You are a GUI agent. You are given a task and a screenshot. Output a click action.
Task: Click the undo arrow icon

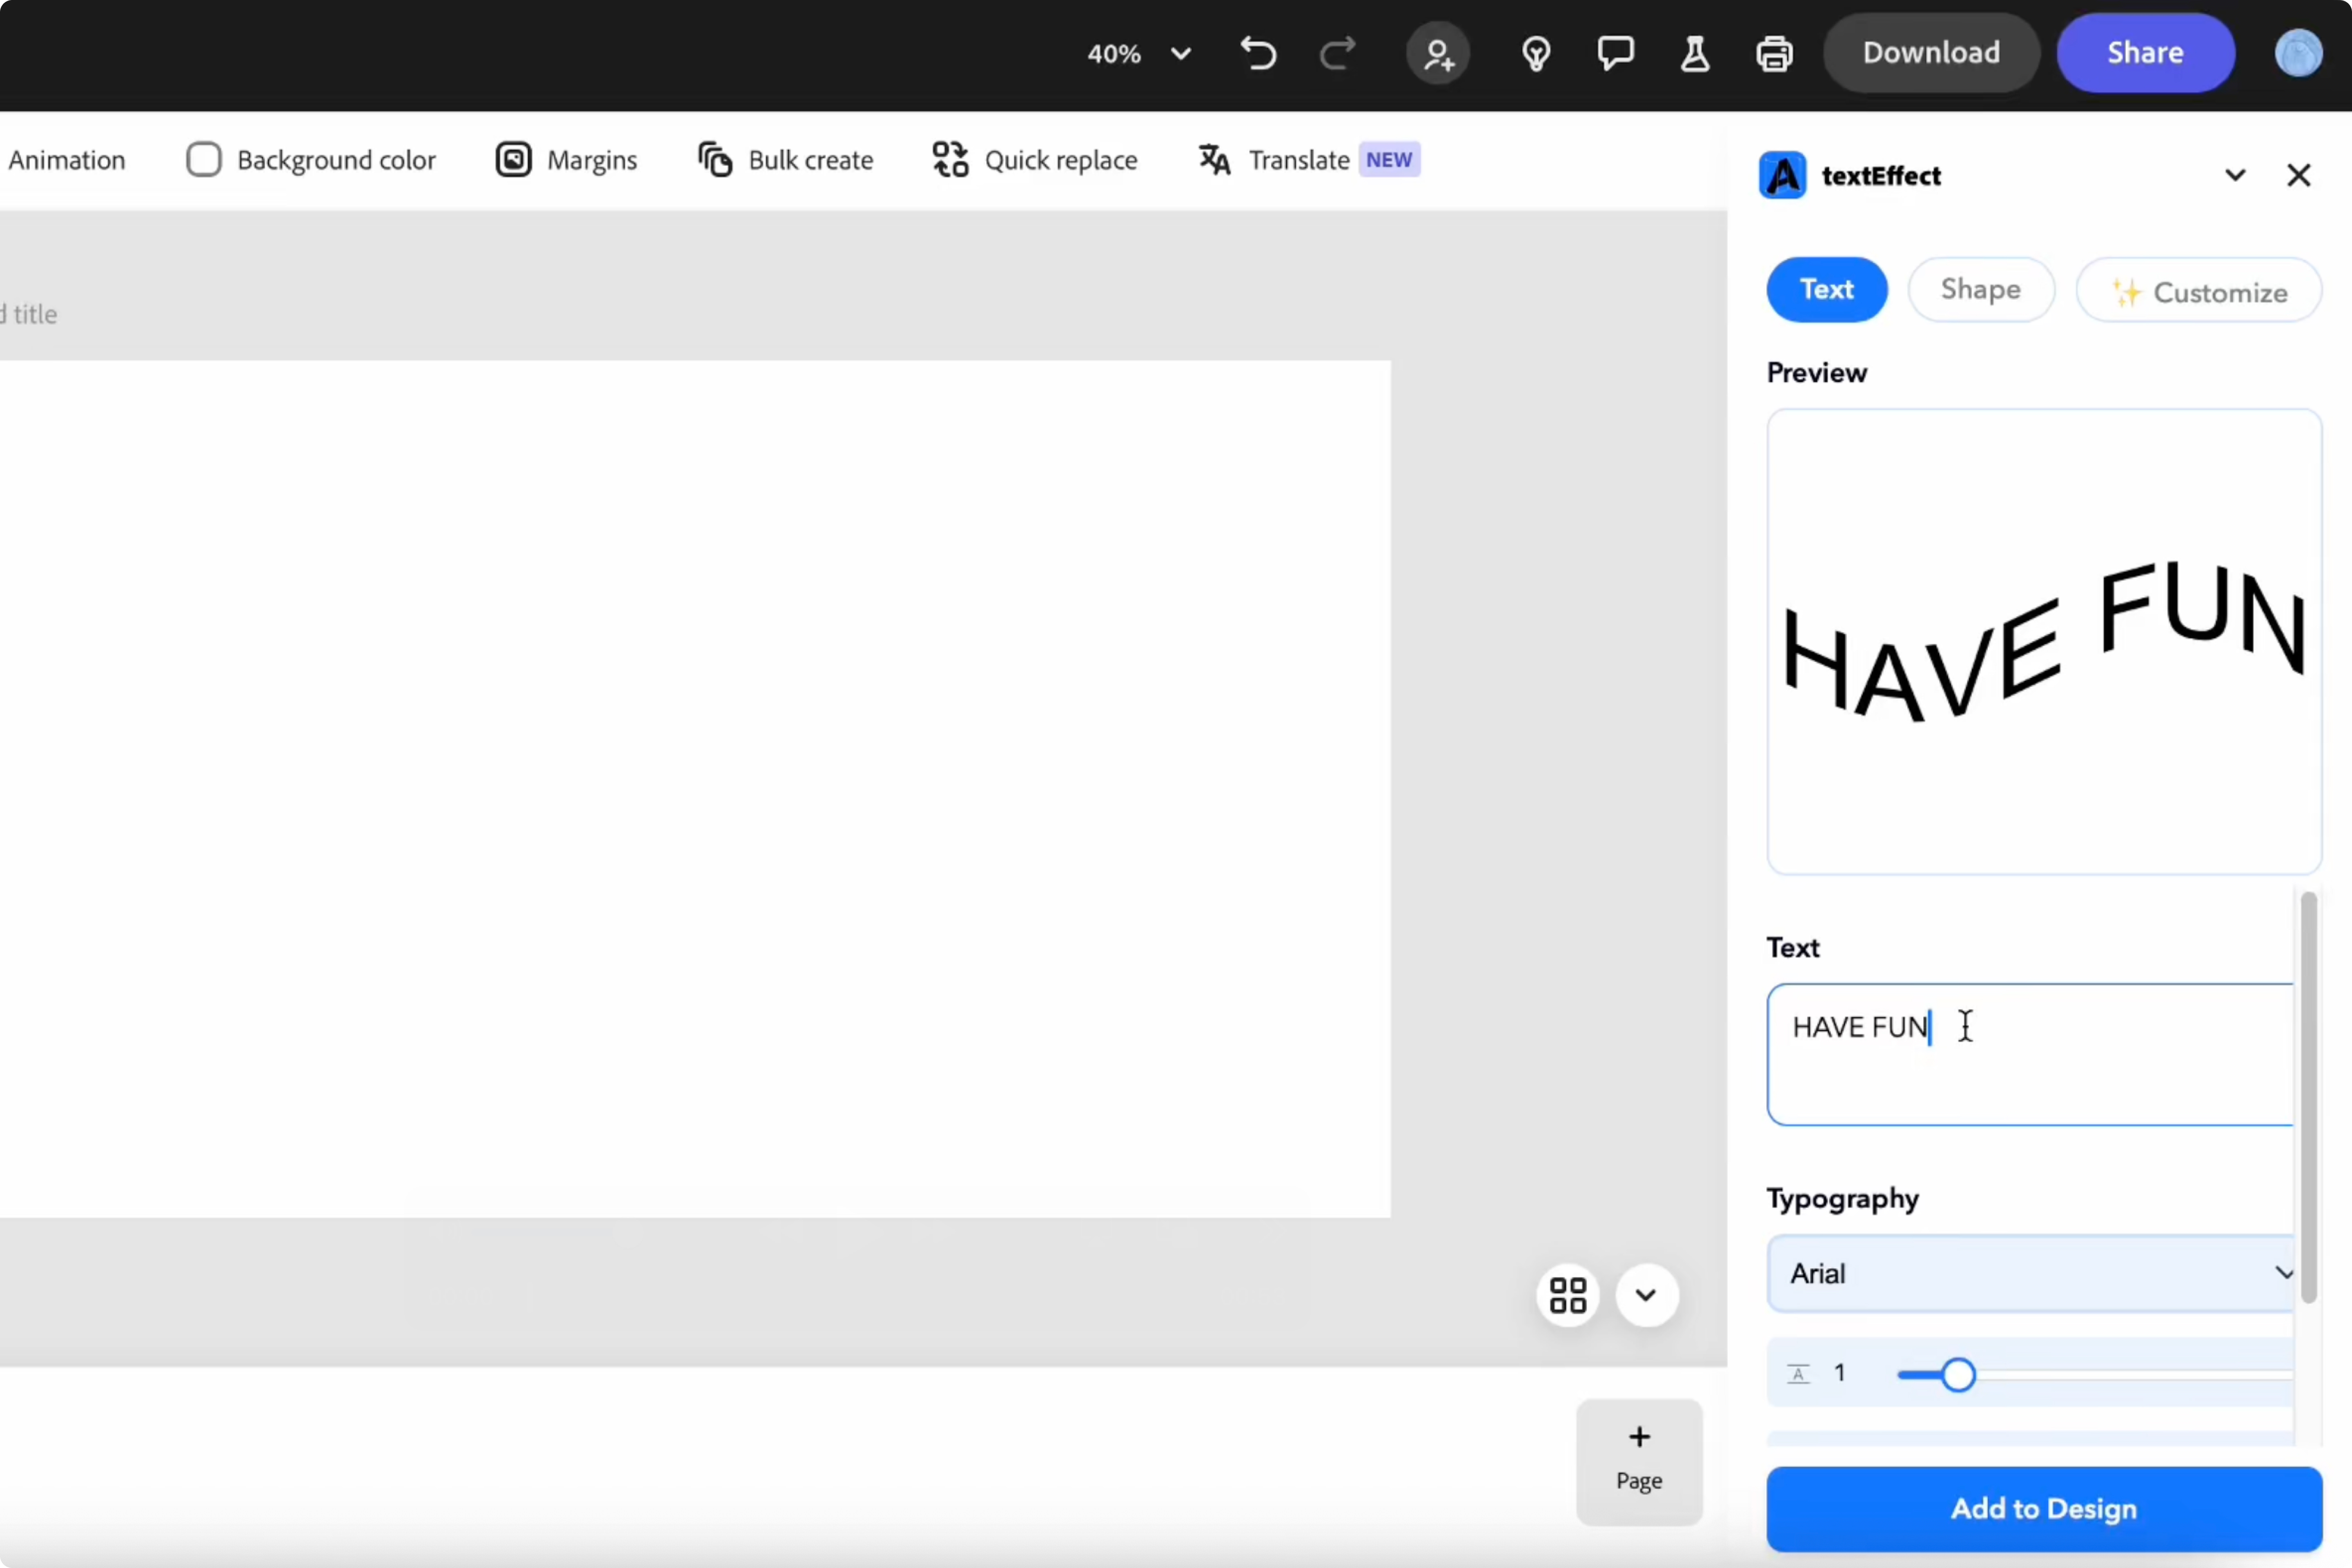coord(1258,53)
